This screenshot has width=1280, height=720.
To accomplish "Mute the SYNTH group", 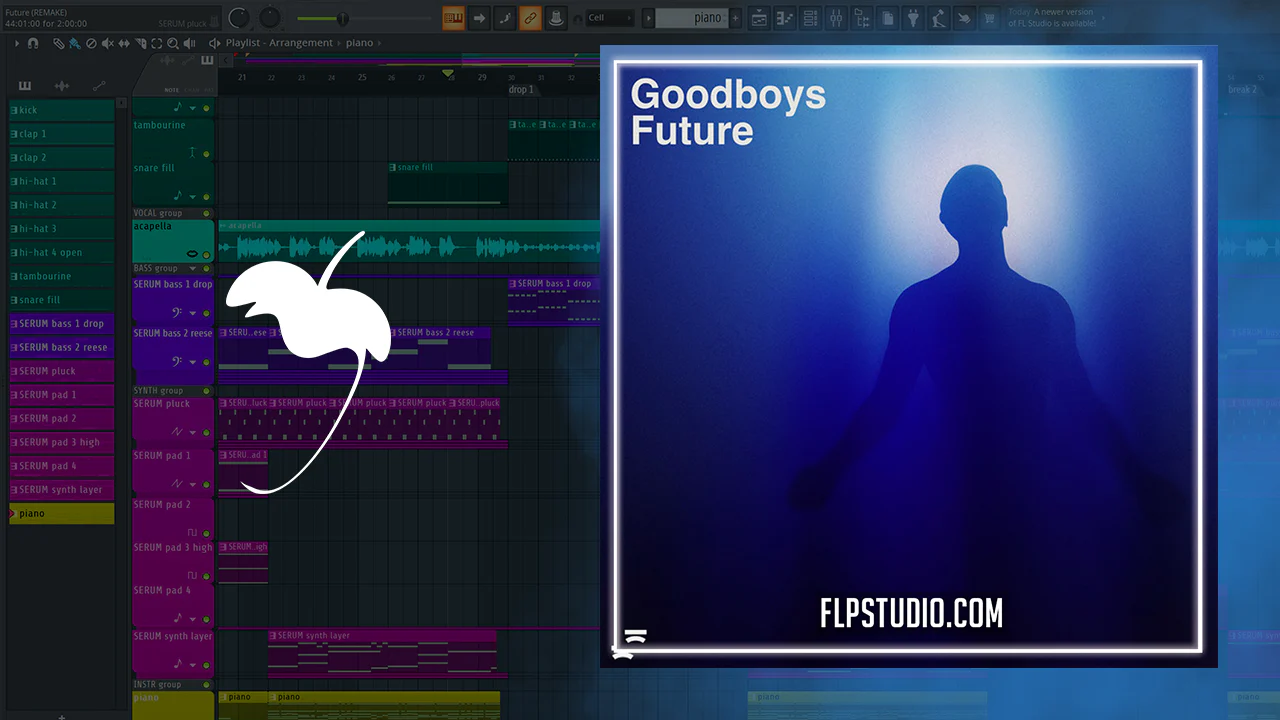I will coord(207,391).
